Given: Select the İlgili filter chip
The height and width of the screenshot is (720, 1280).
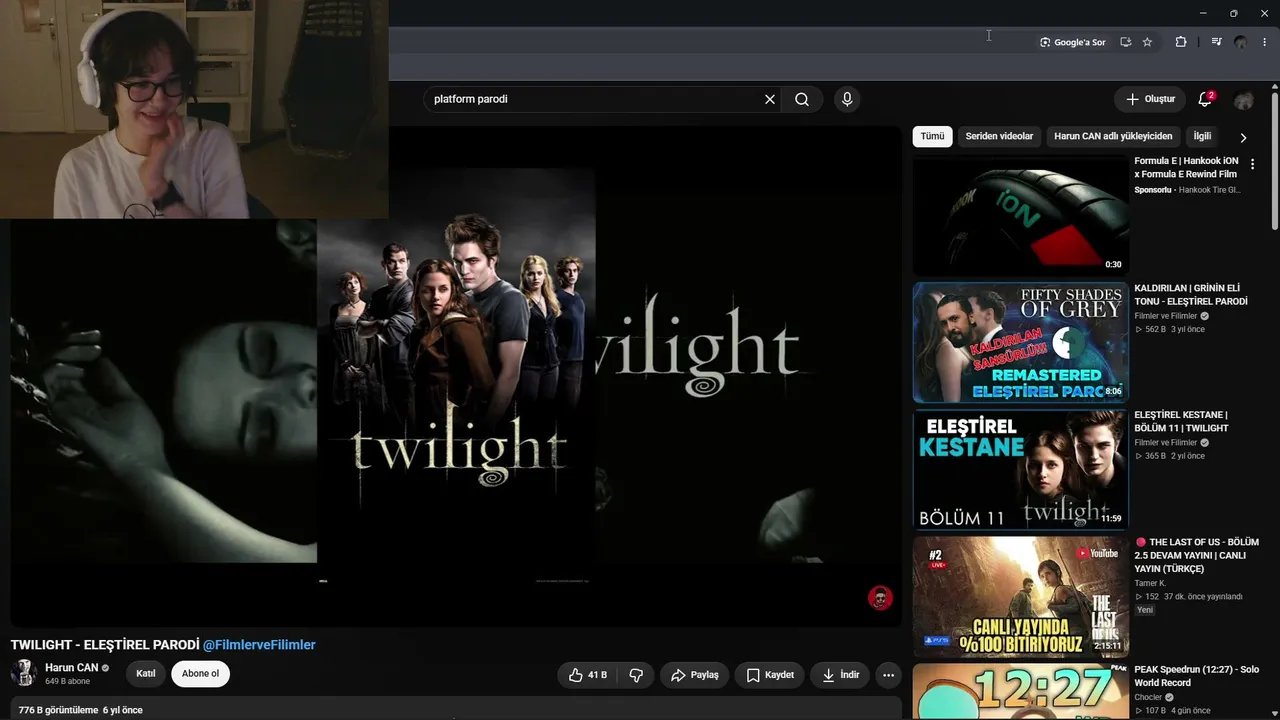Looking at the screenshot, I should click(1202, 136).
